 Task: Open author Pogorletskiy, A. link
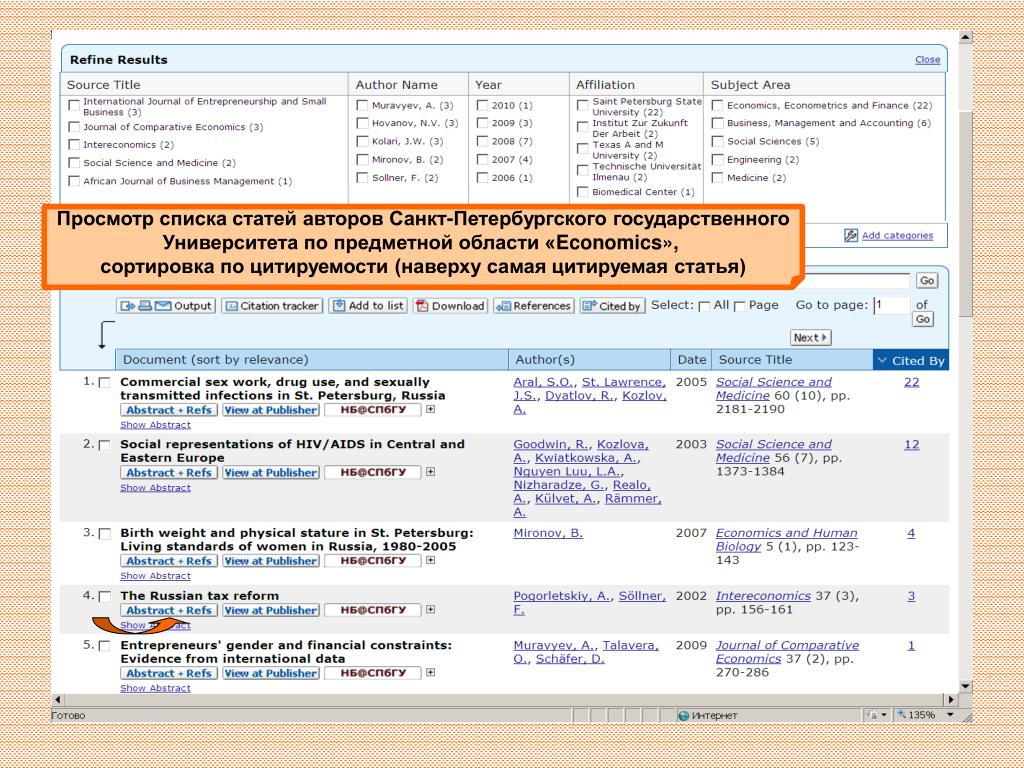coord(562,596)
